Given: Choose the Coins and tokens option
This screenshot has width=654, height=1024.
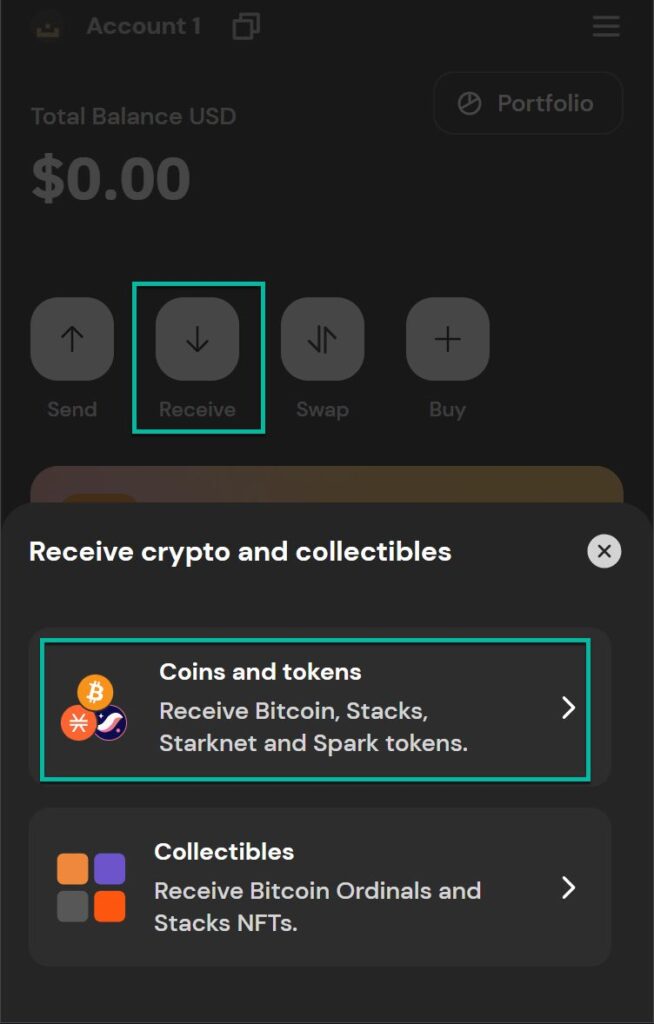Looking at the screenshot, I should [x=315, y=708].
